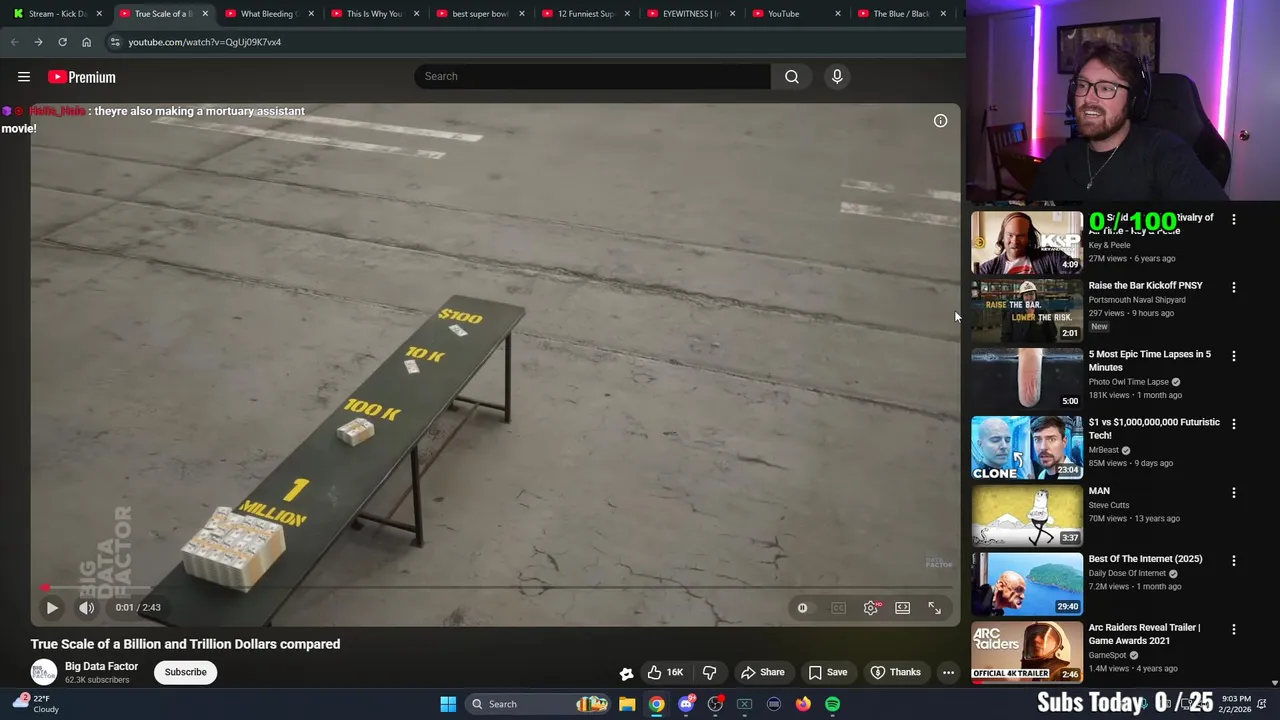The image size is (1280, 720).
Task: Open options menu for Best Of The Internet
Action: 1233,561
